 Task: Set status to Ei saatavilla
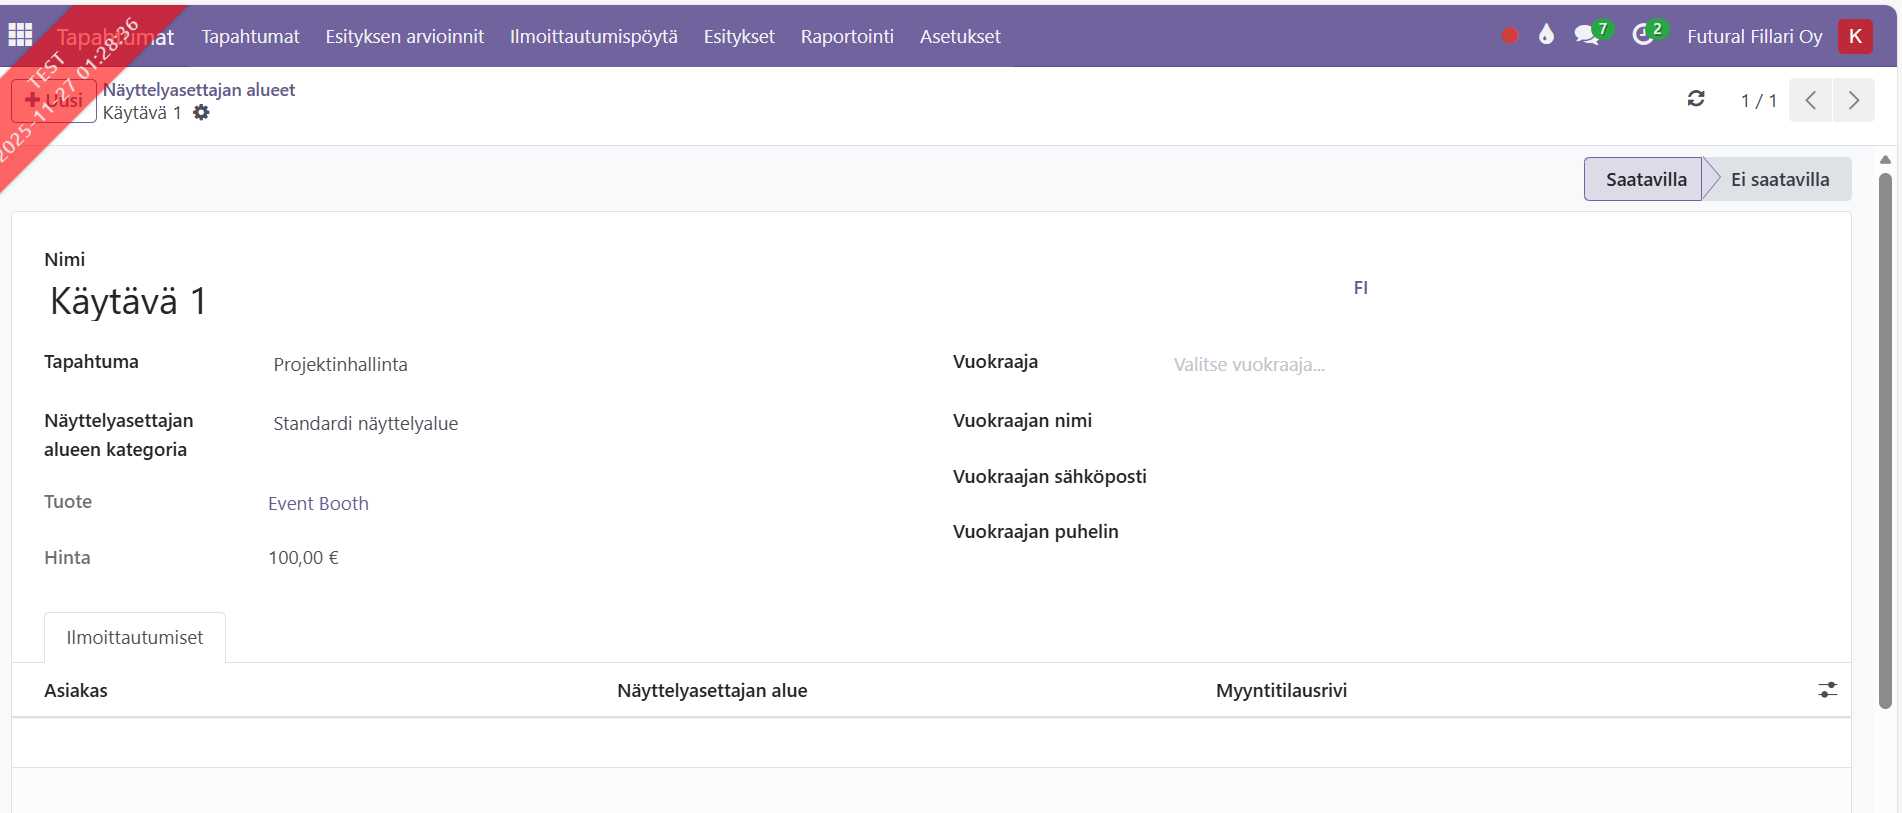point(1779,179)
